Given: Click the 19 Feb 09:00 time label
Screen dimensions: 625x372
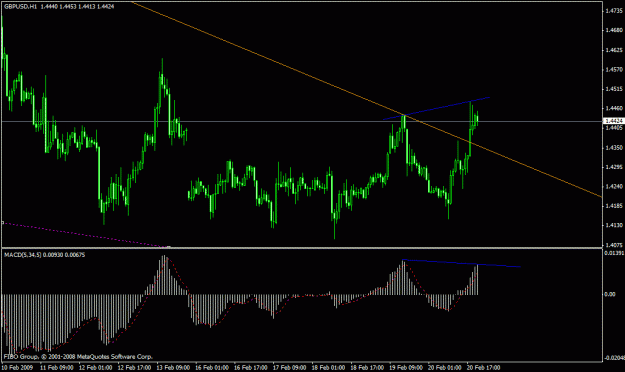Looking at the screenshot, I should point(406,367).
